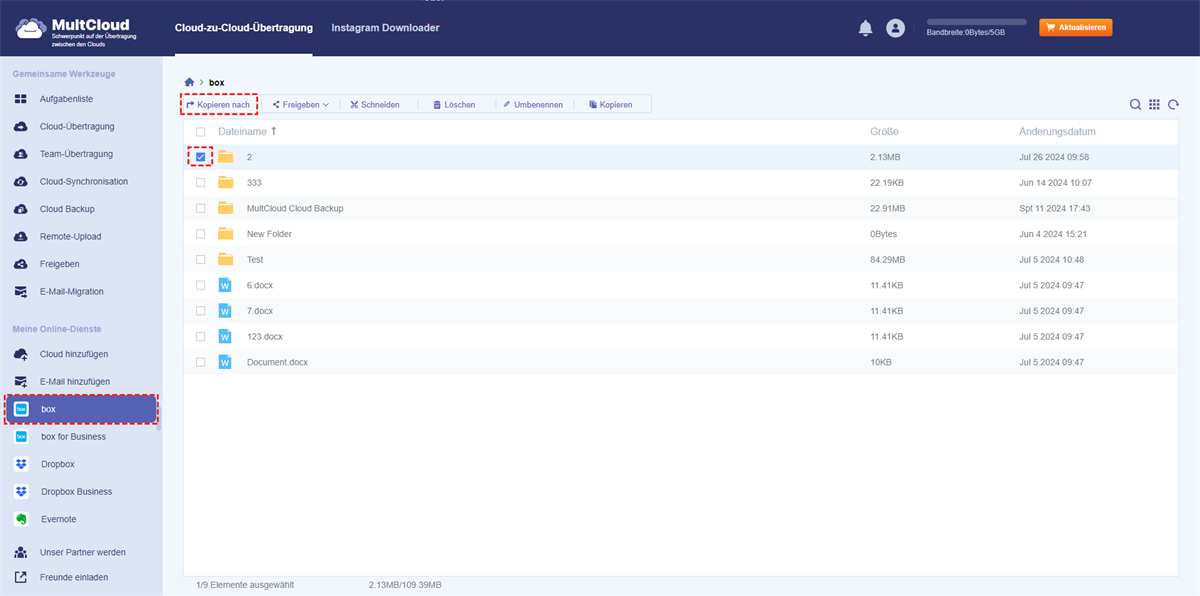Check the 7.docx checkbox
This screenshot has height=596, width=1200.
point(201,311)
